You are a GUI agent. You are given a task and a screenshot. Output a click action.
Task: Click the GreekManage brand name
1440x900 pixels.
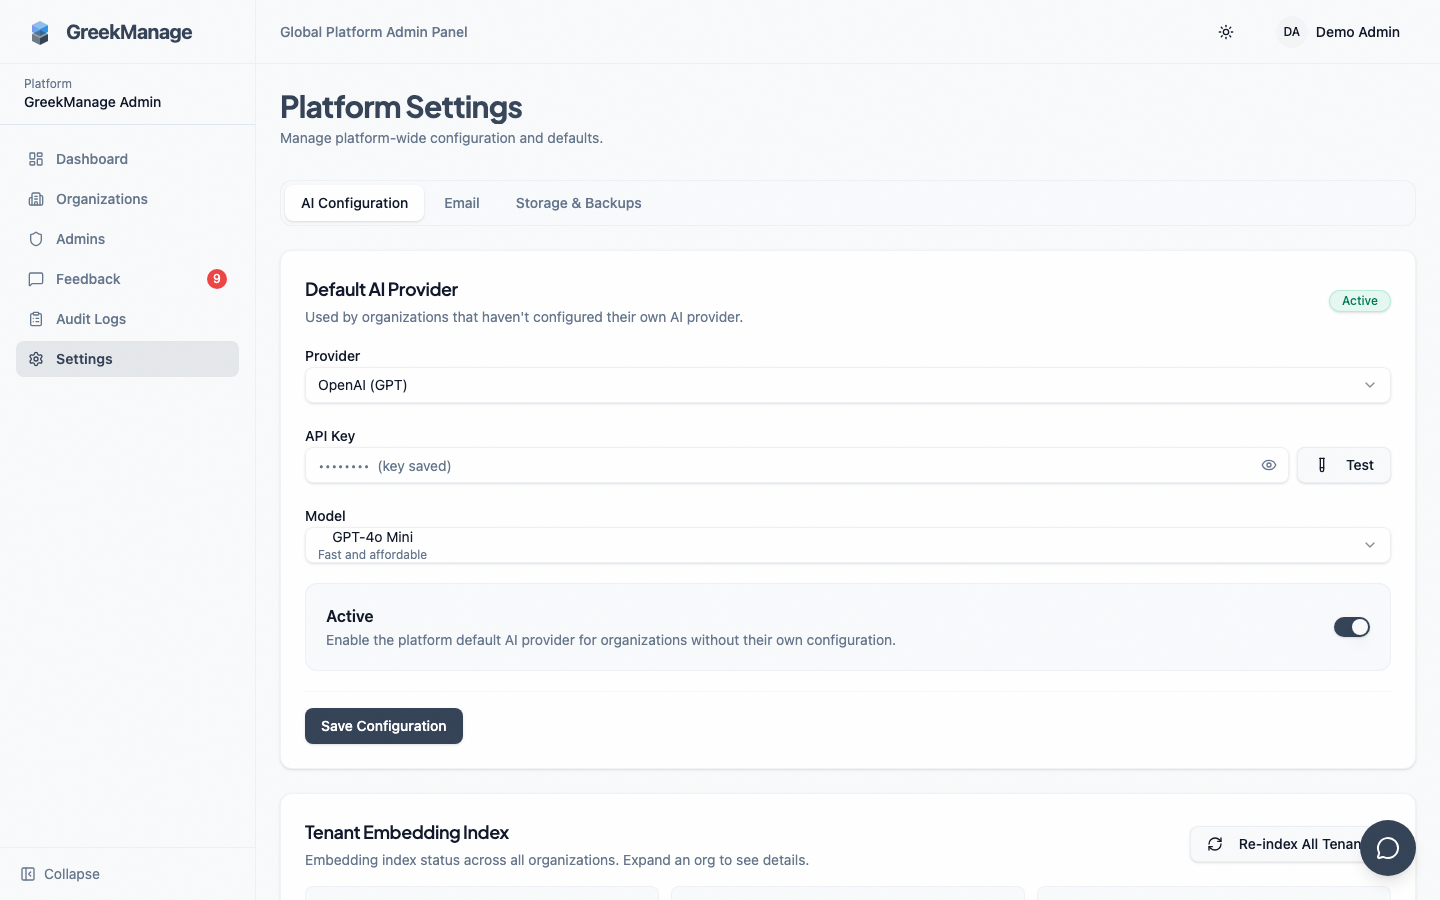pos(129,32)
